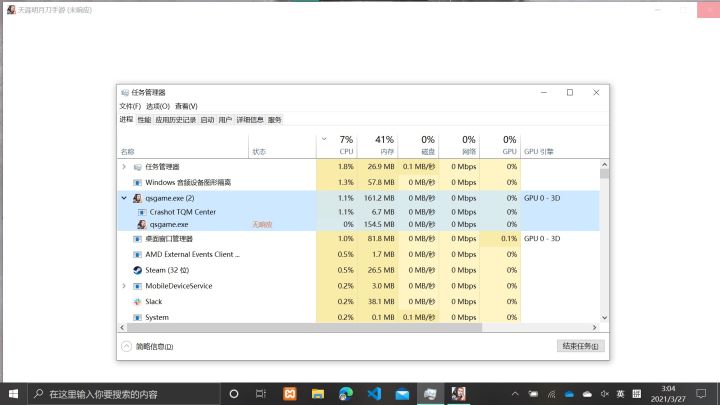Sort processes by CPU column header
720x405 pixels.
(x=337, y=145)
